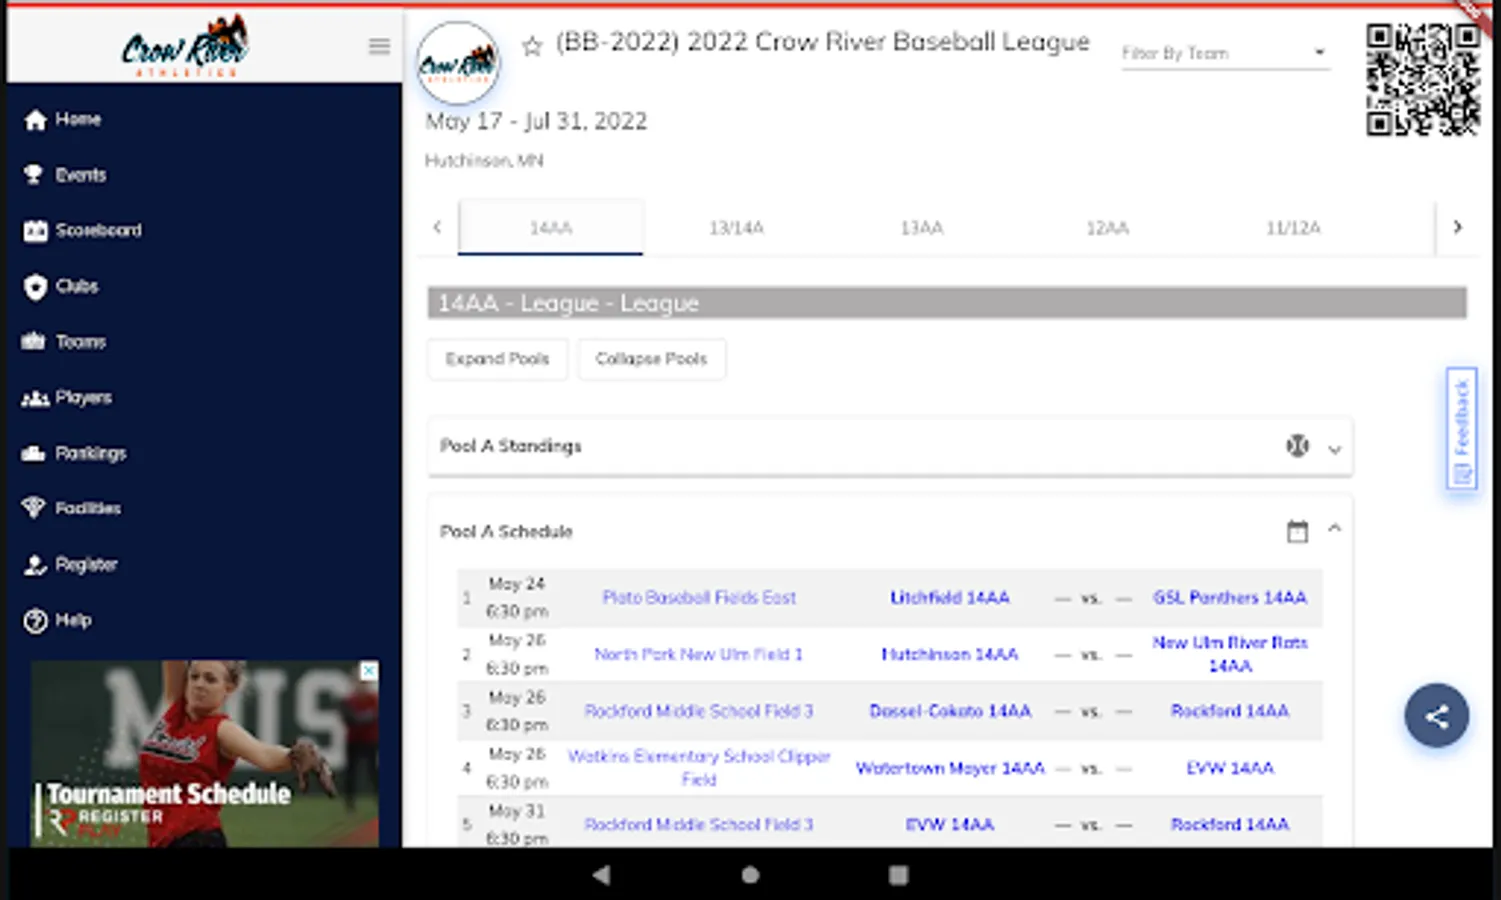Open Scoreboard in the sidebar menu
1501x900 pixels.
coord(99,231)
